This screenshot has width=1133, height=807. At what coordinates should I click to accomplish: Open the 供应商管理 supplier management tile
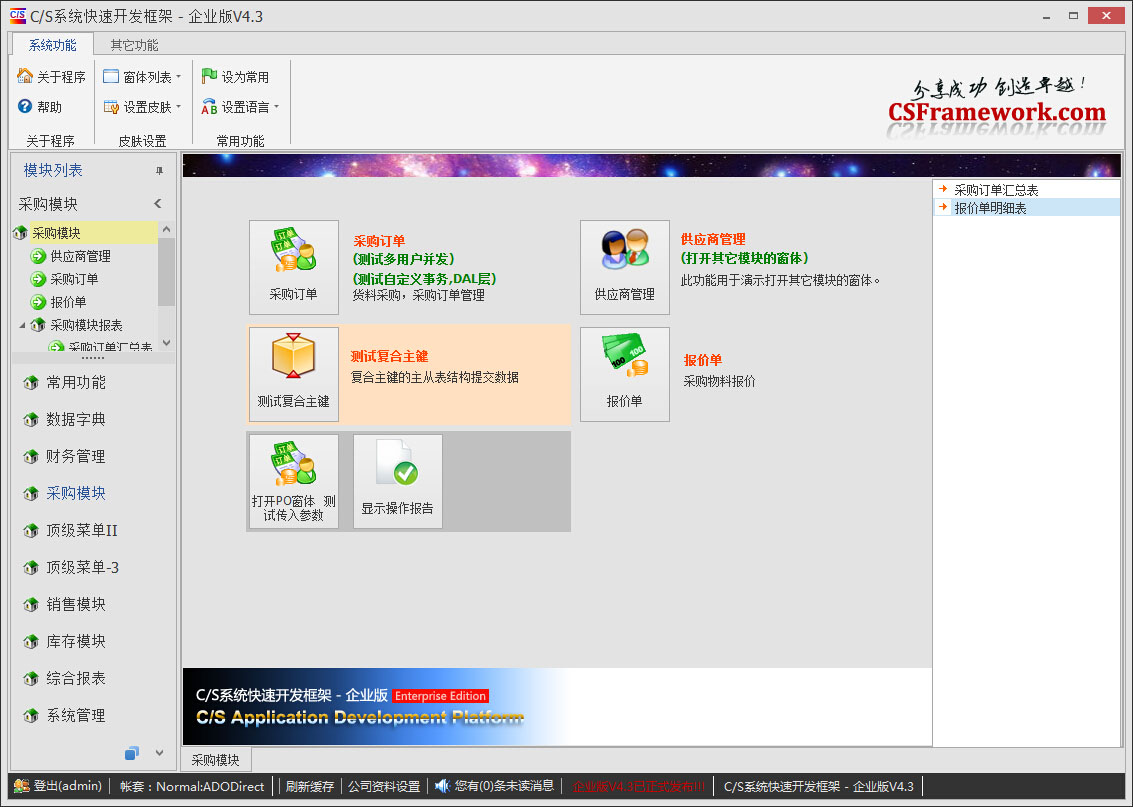[624, 266]
